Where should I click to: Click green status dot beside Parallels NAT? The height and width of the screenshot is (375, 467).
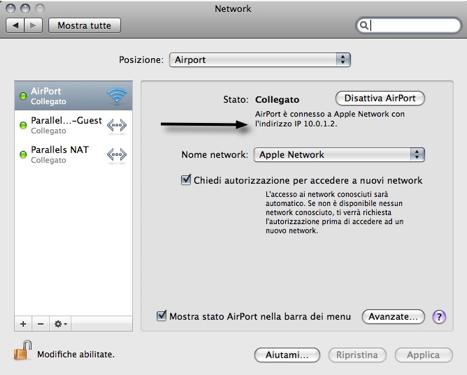(23, 155)
